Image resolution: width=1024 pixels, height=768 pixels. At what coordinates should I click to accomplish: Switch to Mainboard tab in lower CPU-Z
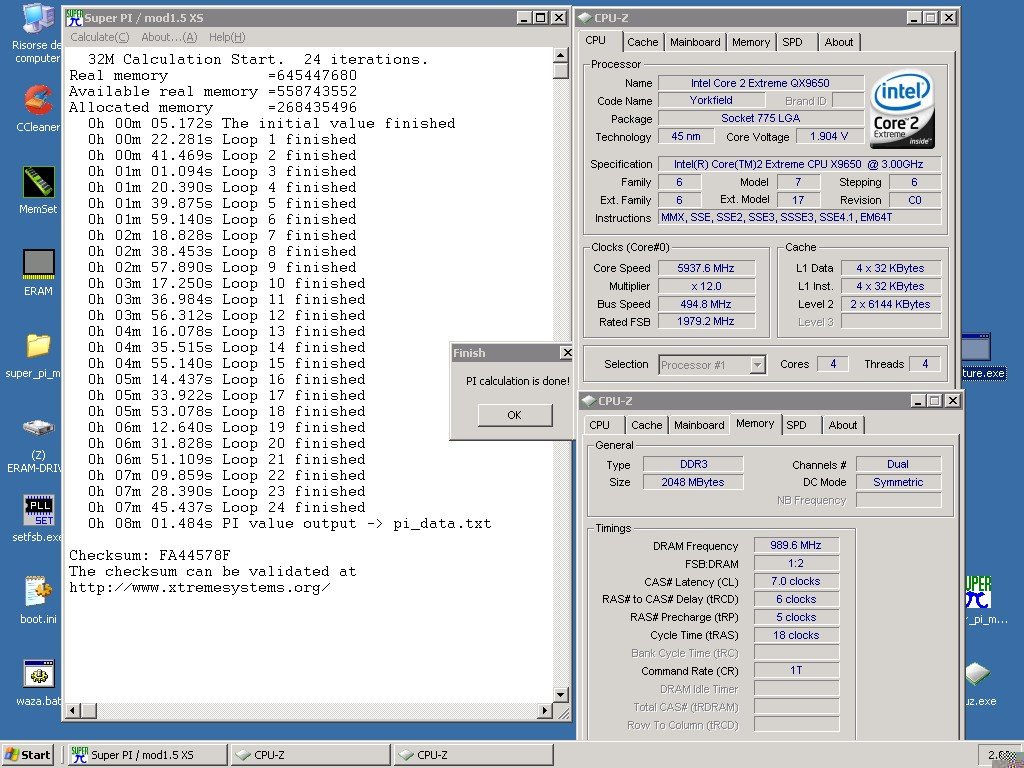[699, 425]
